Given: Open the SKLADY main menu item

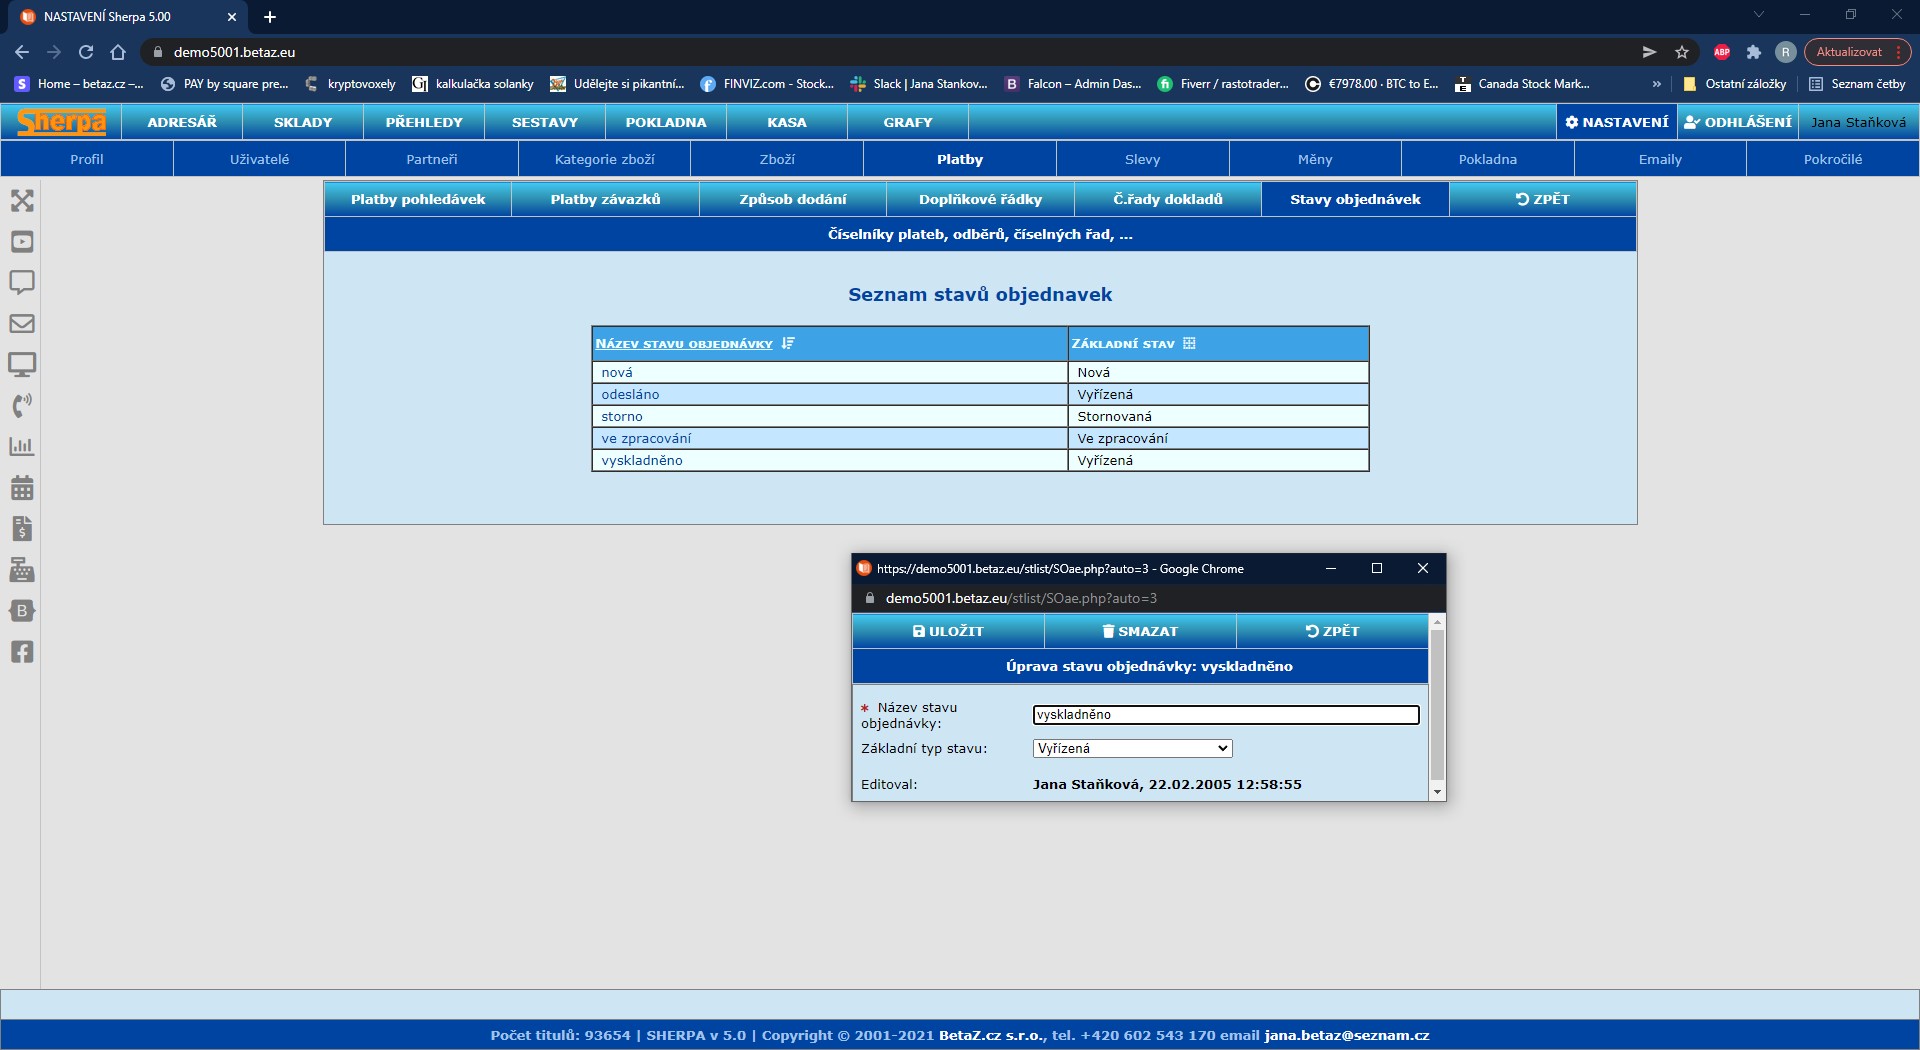Looking at the screenshot, I should (302, 122).
